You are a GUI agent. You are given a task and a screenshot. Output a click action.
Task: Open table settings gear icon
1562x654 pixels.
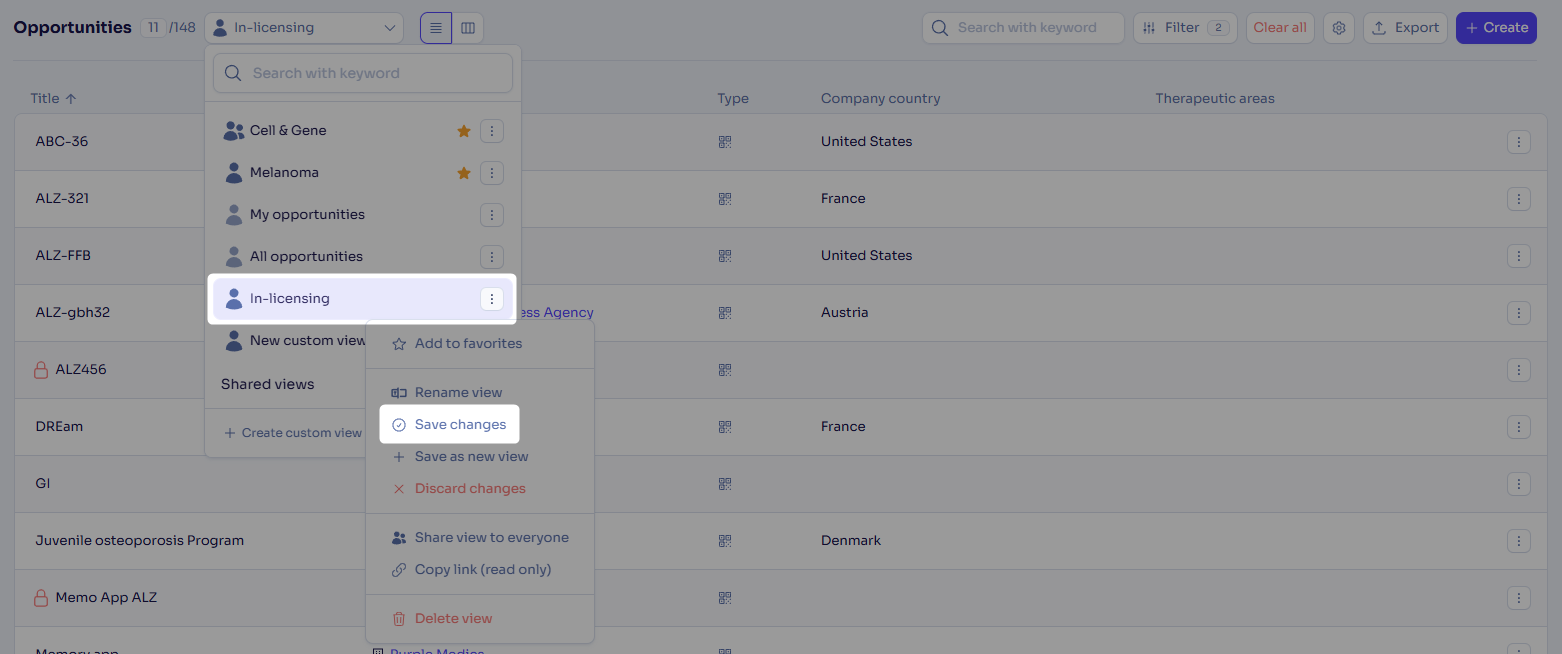tap(1339, 28)
